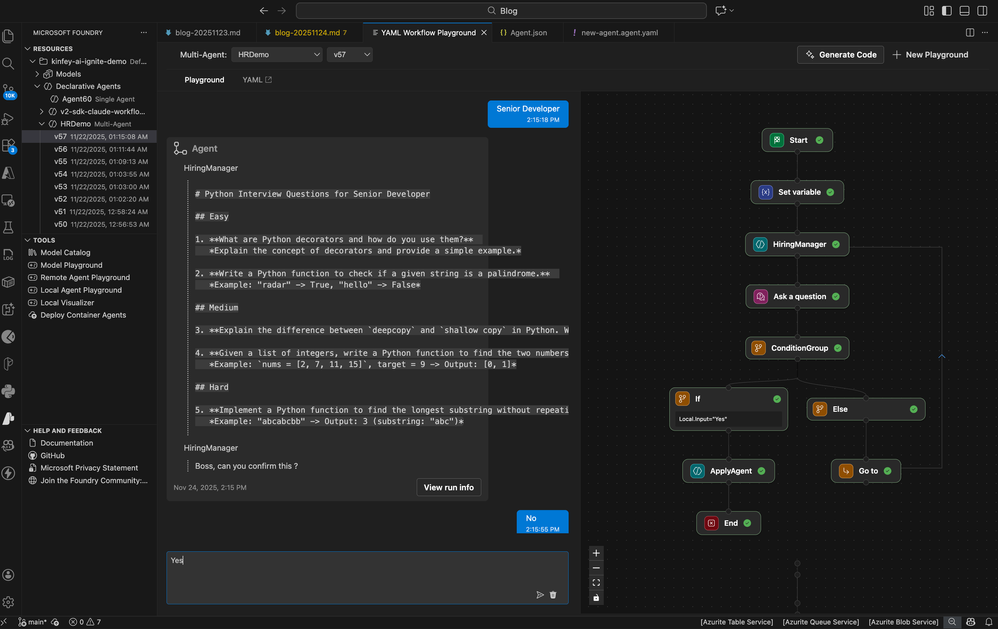Open the Explorer view in activity bar

pos(8,36)
